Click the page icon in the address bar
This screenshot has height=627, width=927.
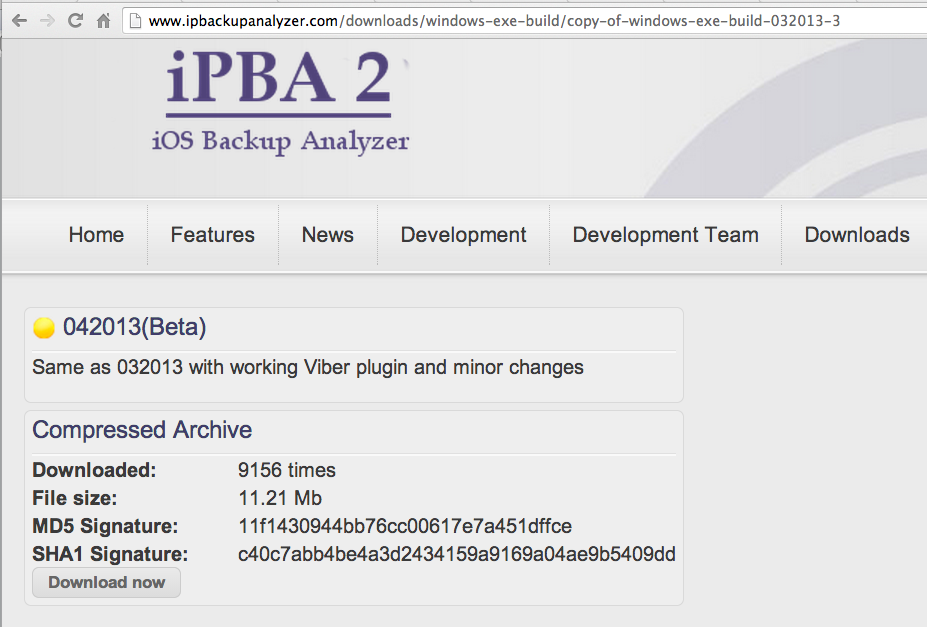pyautogui.click(x=135, y=21)
